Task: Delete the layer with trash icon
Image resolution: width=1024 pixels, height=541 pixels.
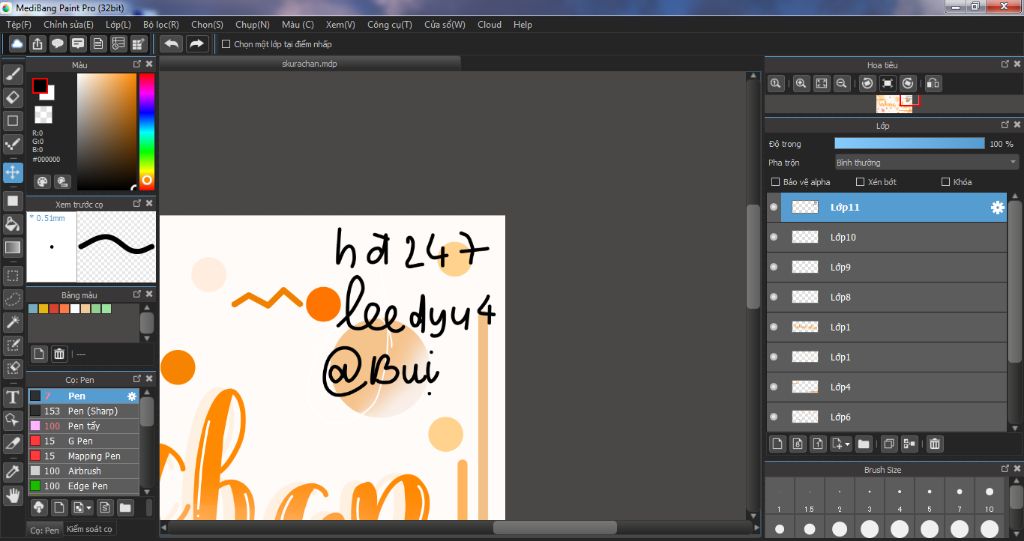Action: coord(935,444)
